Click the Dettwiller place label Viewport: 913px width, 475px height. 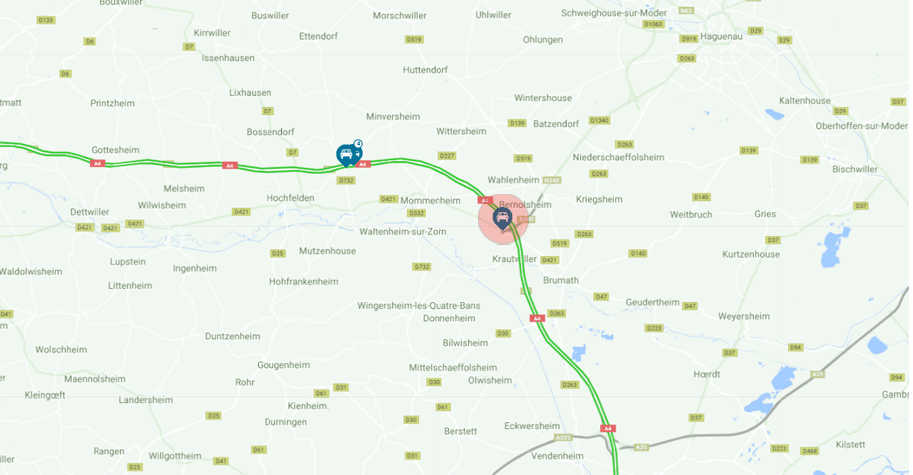point(90,212)
